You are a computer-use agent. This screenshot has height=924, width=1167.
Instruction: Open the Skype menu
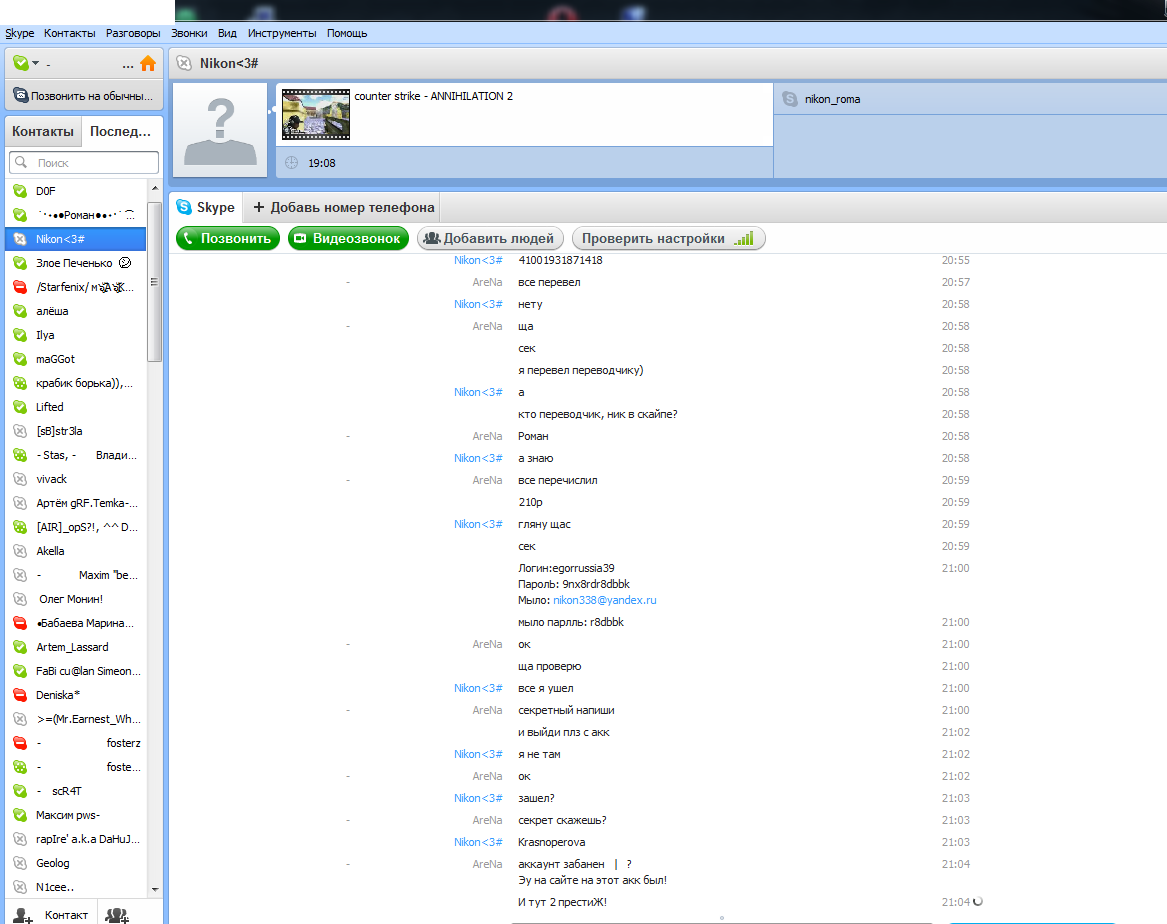[x=19, y=33]
